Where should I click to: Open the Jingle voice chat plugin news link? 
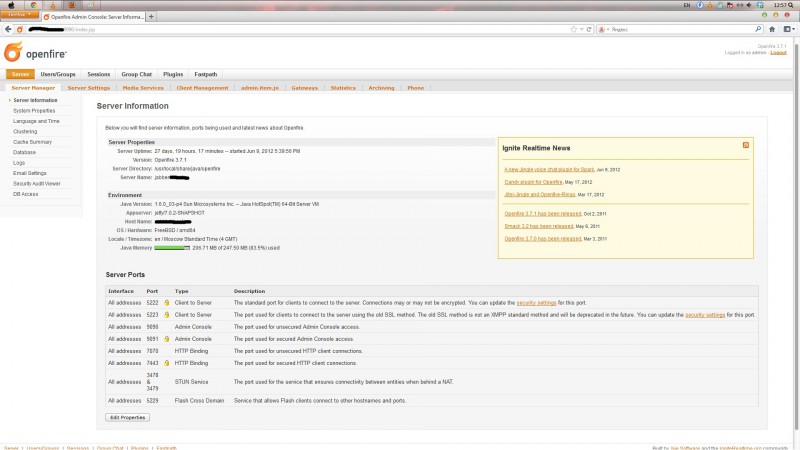549,169
